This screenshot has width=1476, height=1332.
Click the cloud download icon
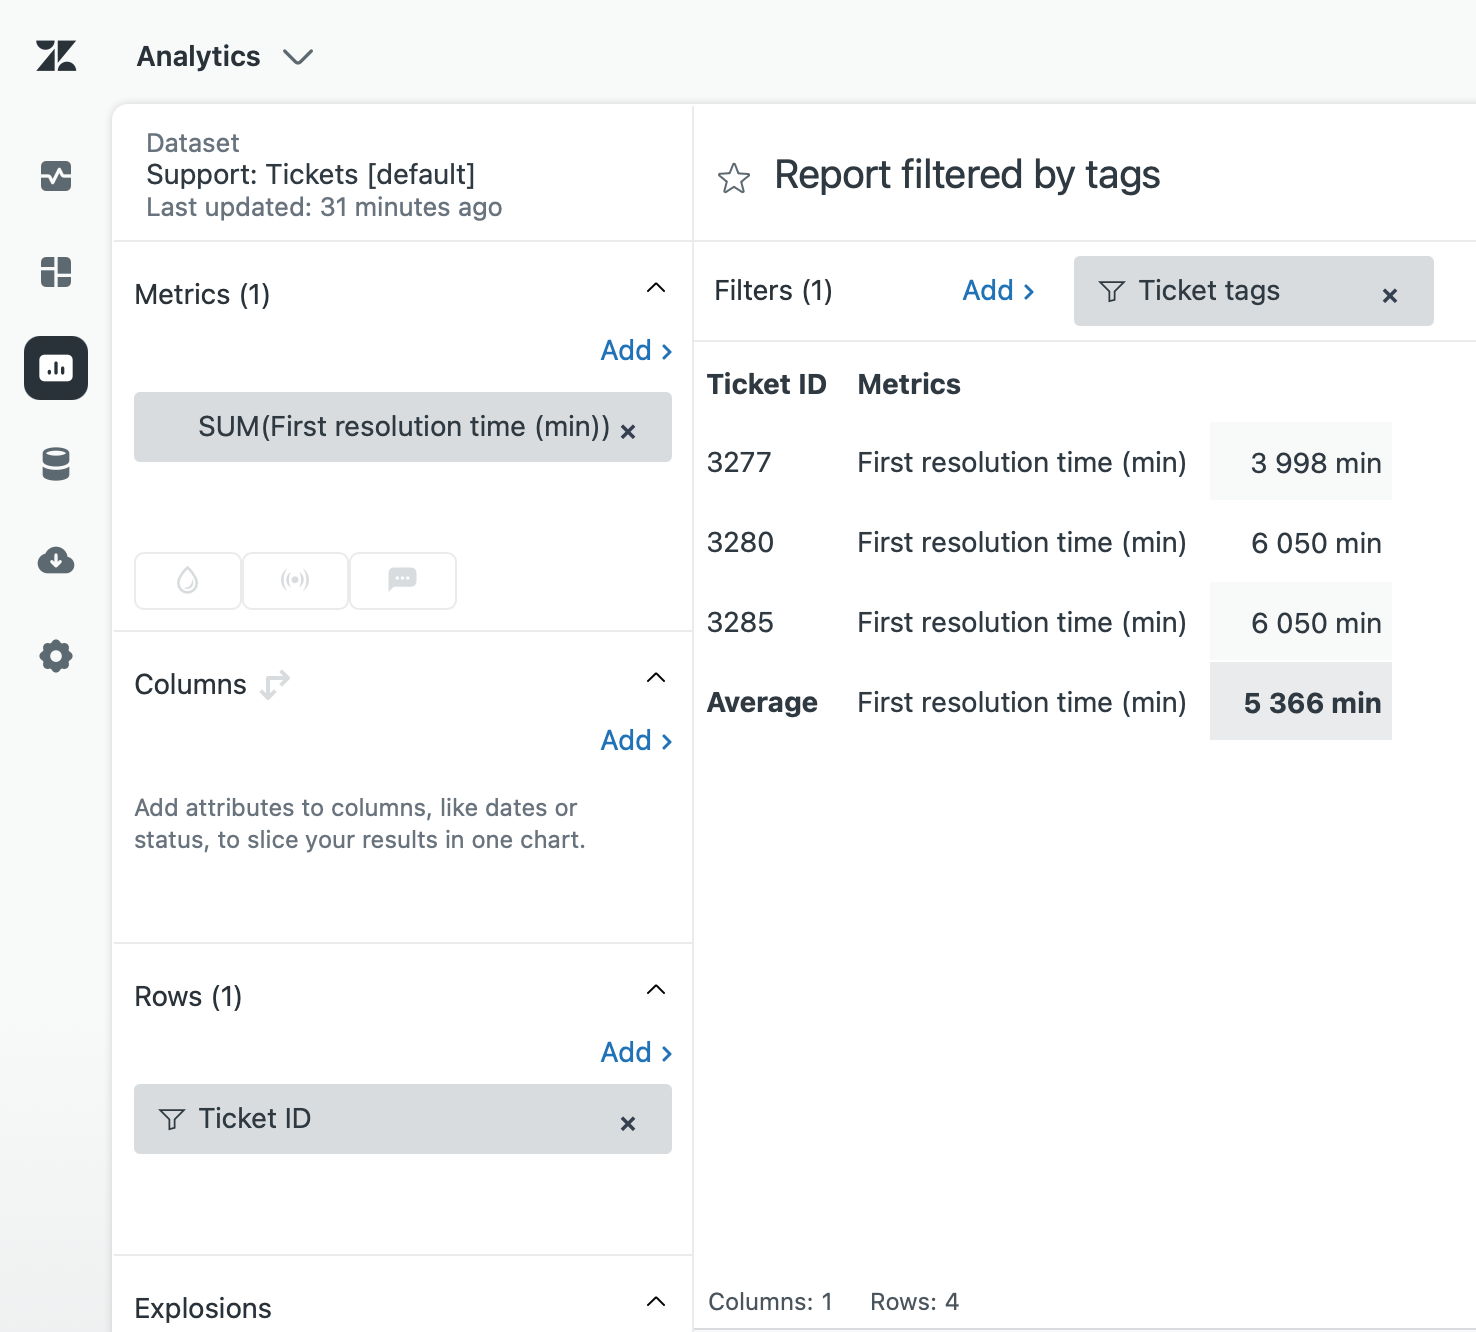tap(56, 560)
